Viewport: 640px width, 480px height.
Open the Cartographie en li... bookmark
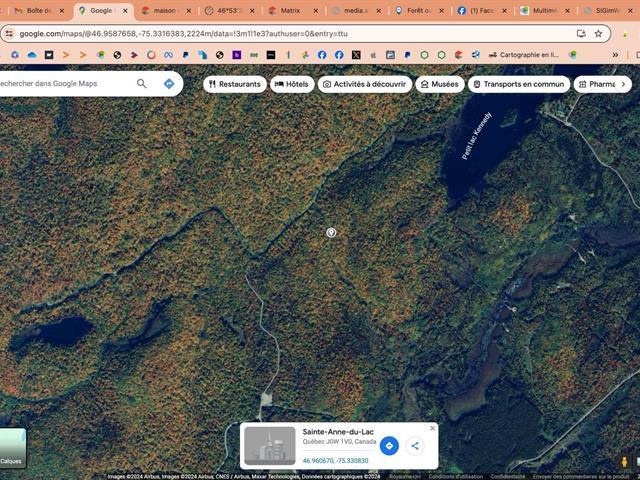(x=524, y=55)
